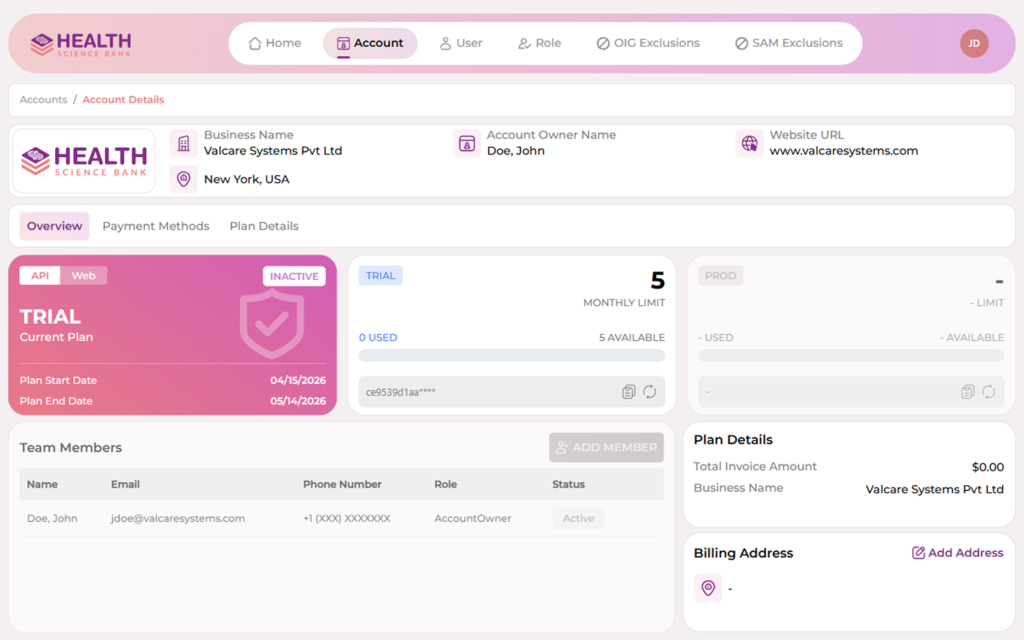Click the Name column header
1024x640 pixels.
click(x=42, y=484)
